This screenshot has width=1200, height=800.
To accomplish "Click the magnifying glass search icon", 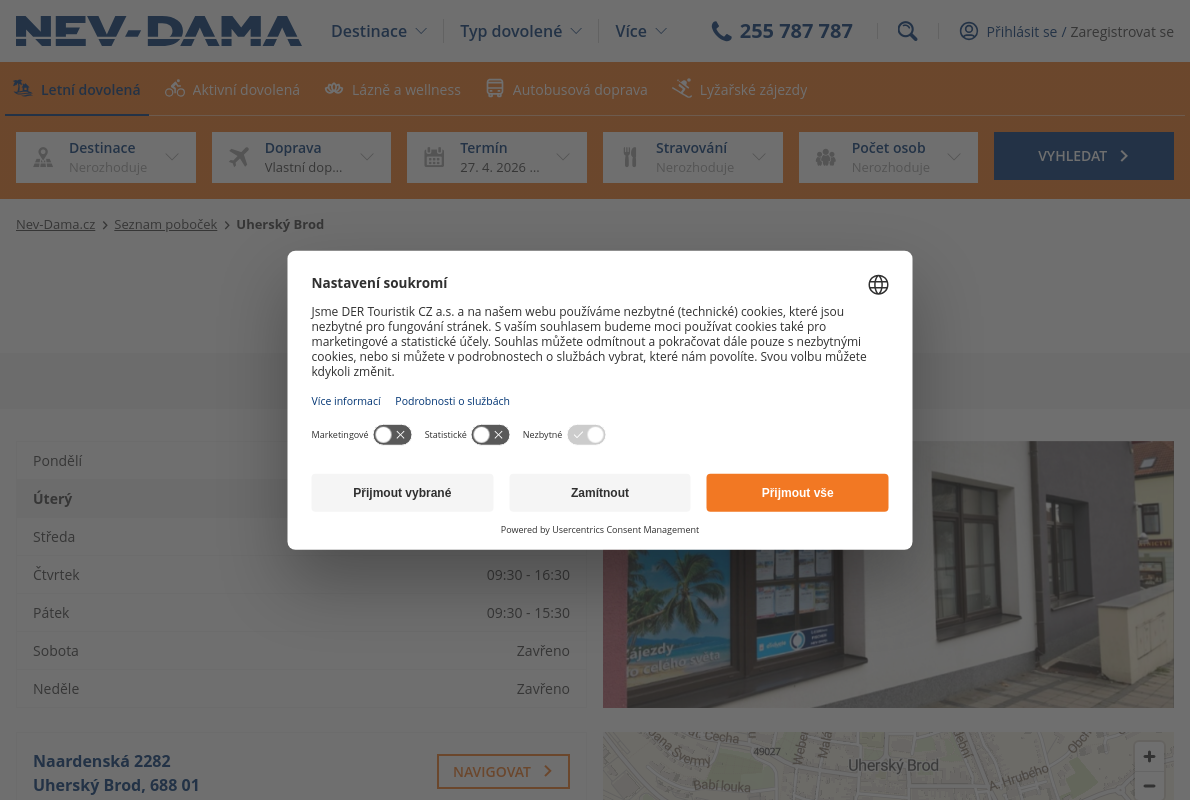I will 907,31.
